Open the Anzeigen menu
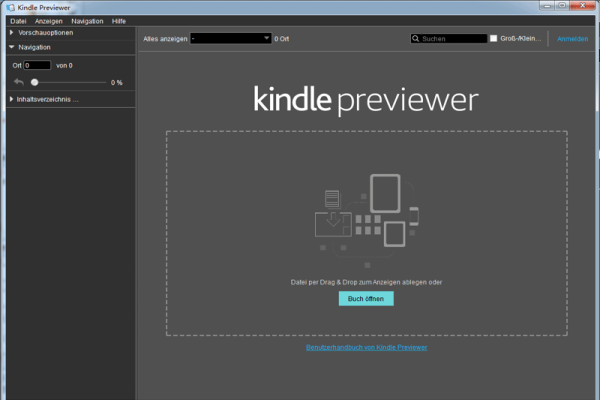Viewport: 600px width, 400px height. pyautogui.click(x=49, y=21)
